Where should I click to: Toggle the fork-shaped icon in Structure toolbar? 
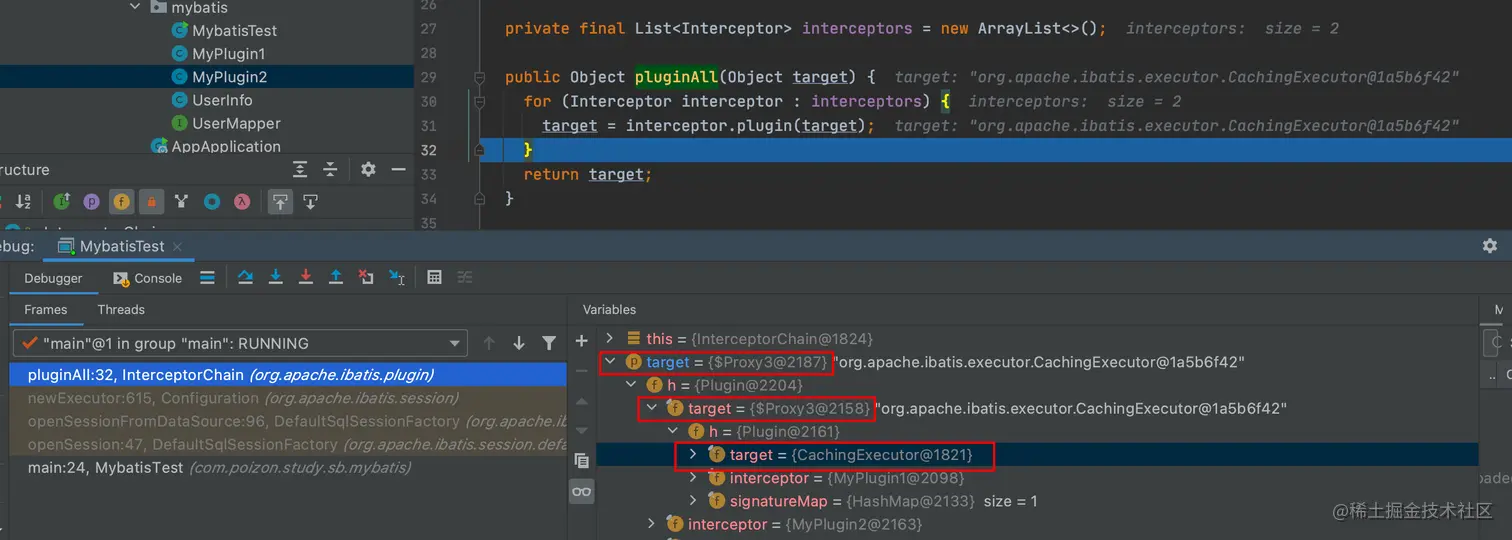[x=181, y=201]
